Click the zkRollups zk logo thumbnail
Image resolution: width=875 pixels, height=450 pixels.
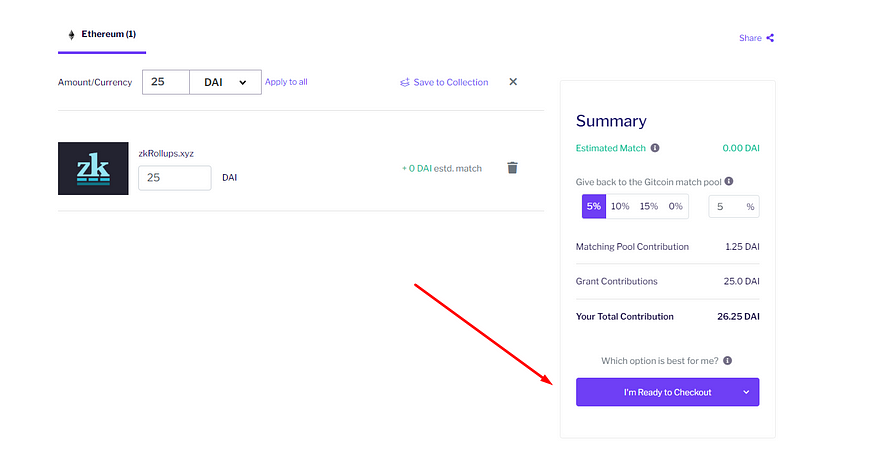[x=93, y=169]
